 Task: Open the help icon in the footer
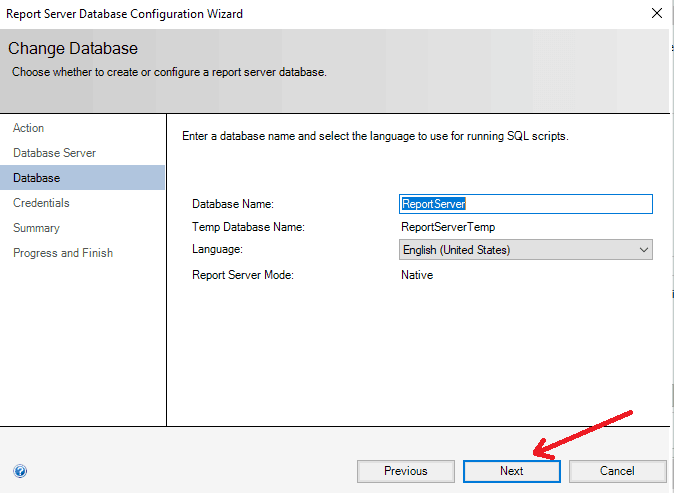point(20,471)
